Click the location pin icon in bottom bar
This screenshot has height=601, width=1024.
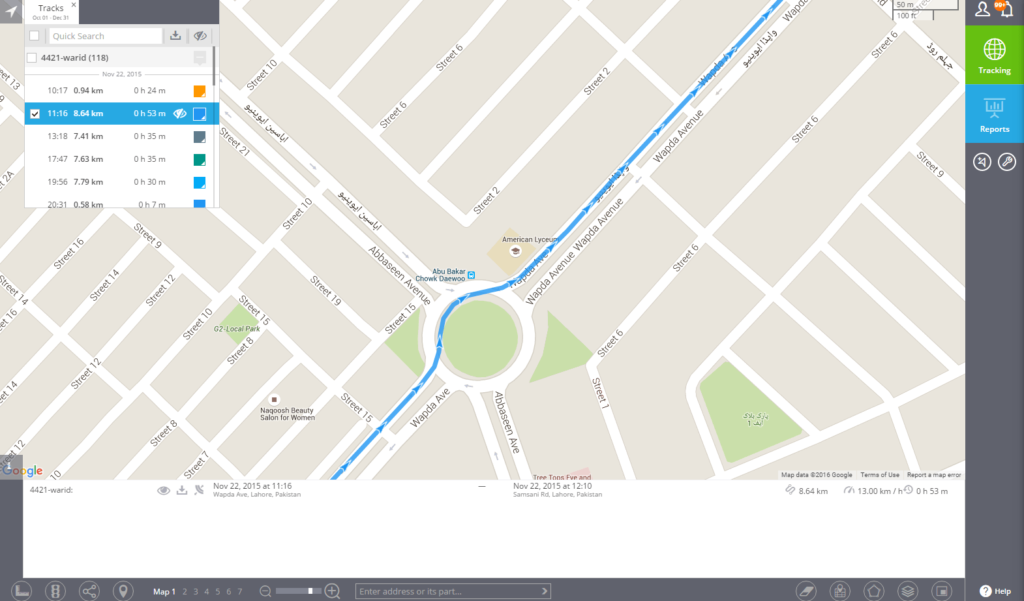[x=123, y=591]
